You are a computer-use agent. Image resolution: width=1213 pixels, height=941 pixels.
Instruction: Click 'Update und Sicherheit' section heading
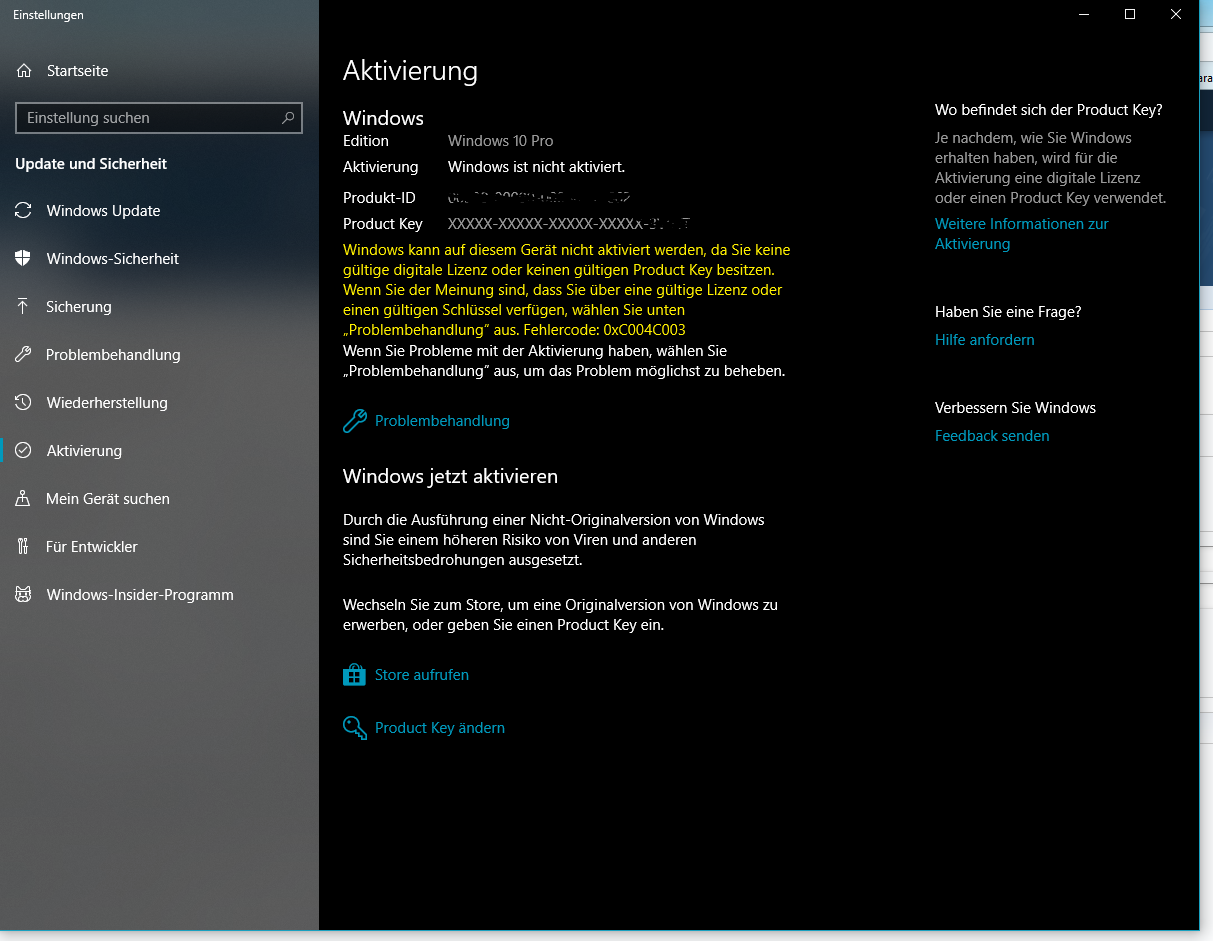tap(91, 164)
